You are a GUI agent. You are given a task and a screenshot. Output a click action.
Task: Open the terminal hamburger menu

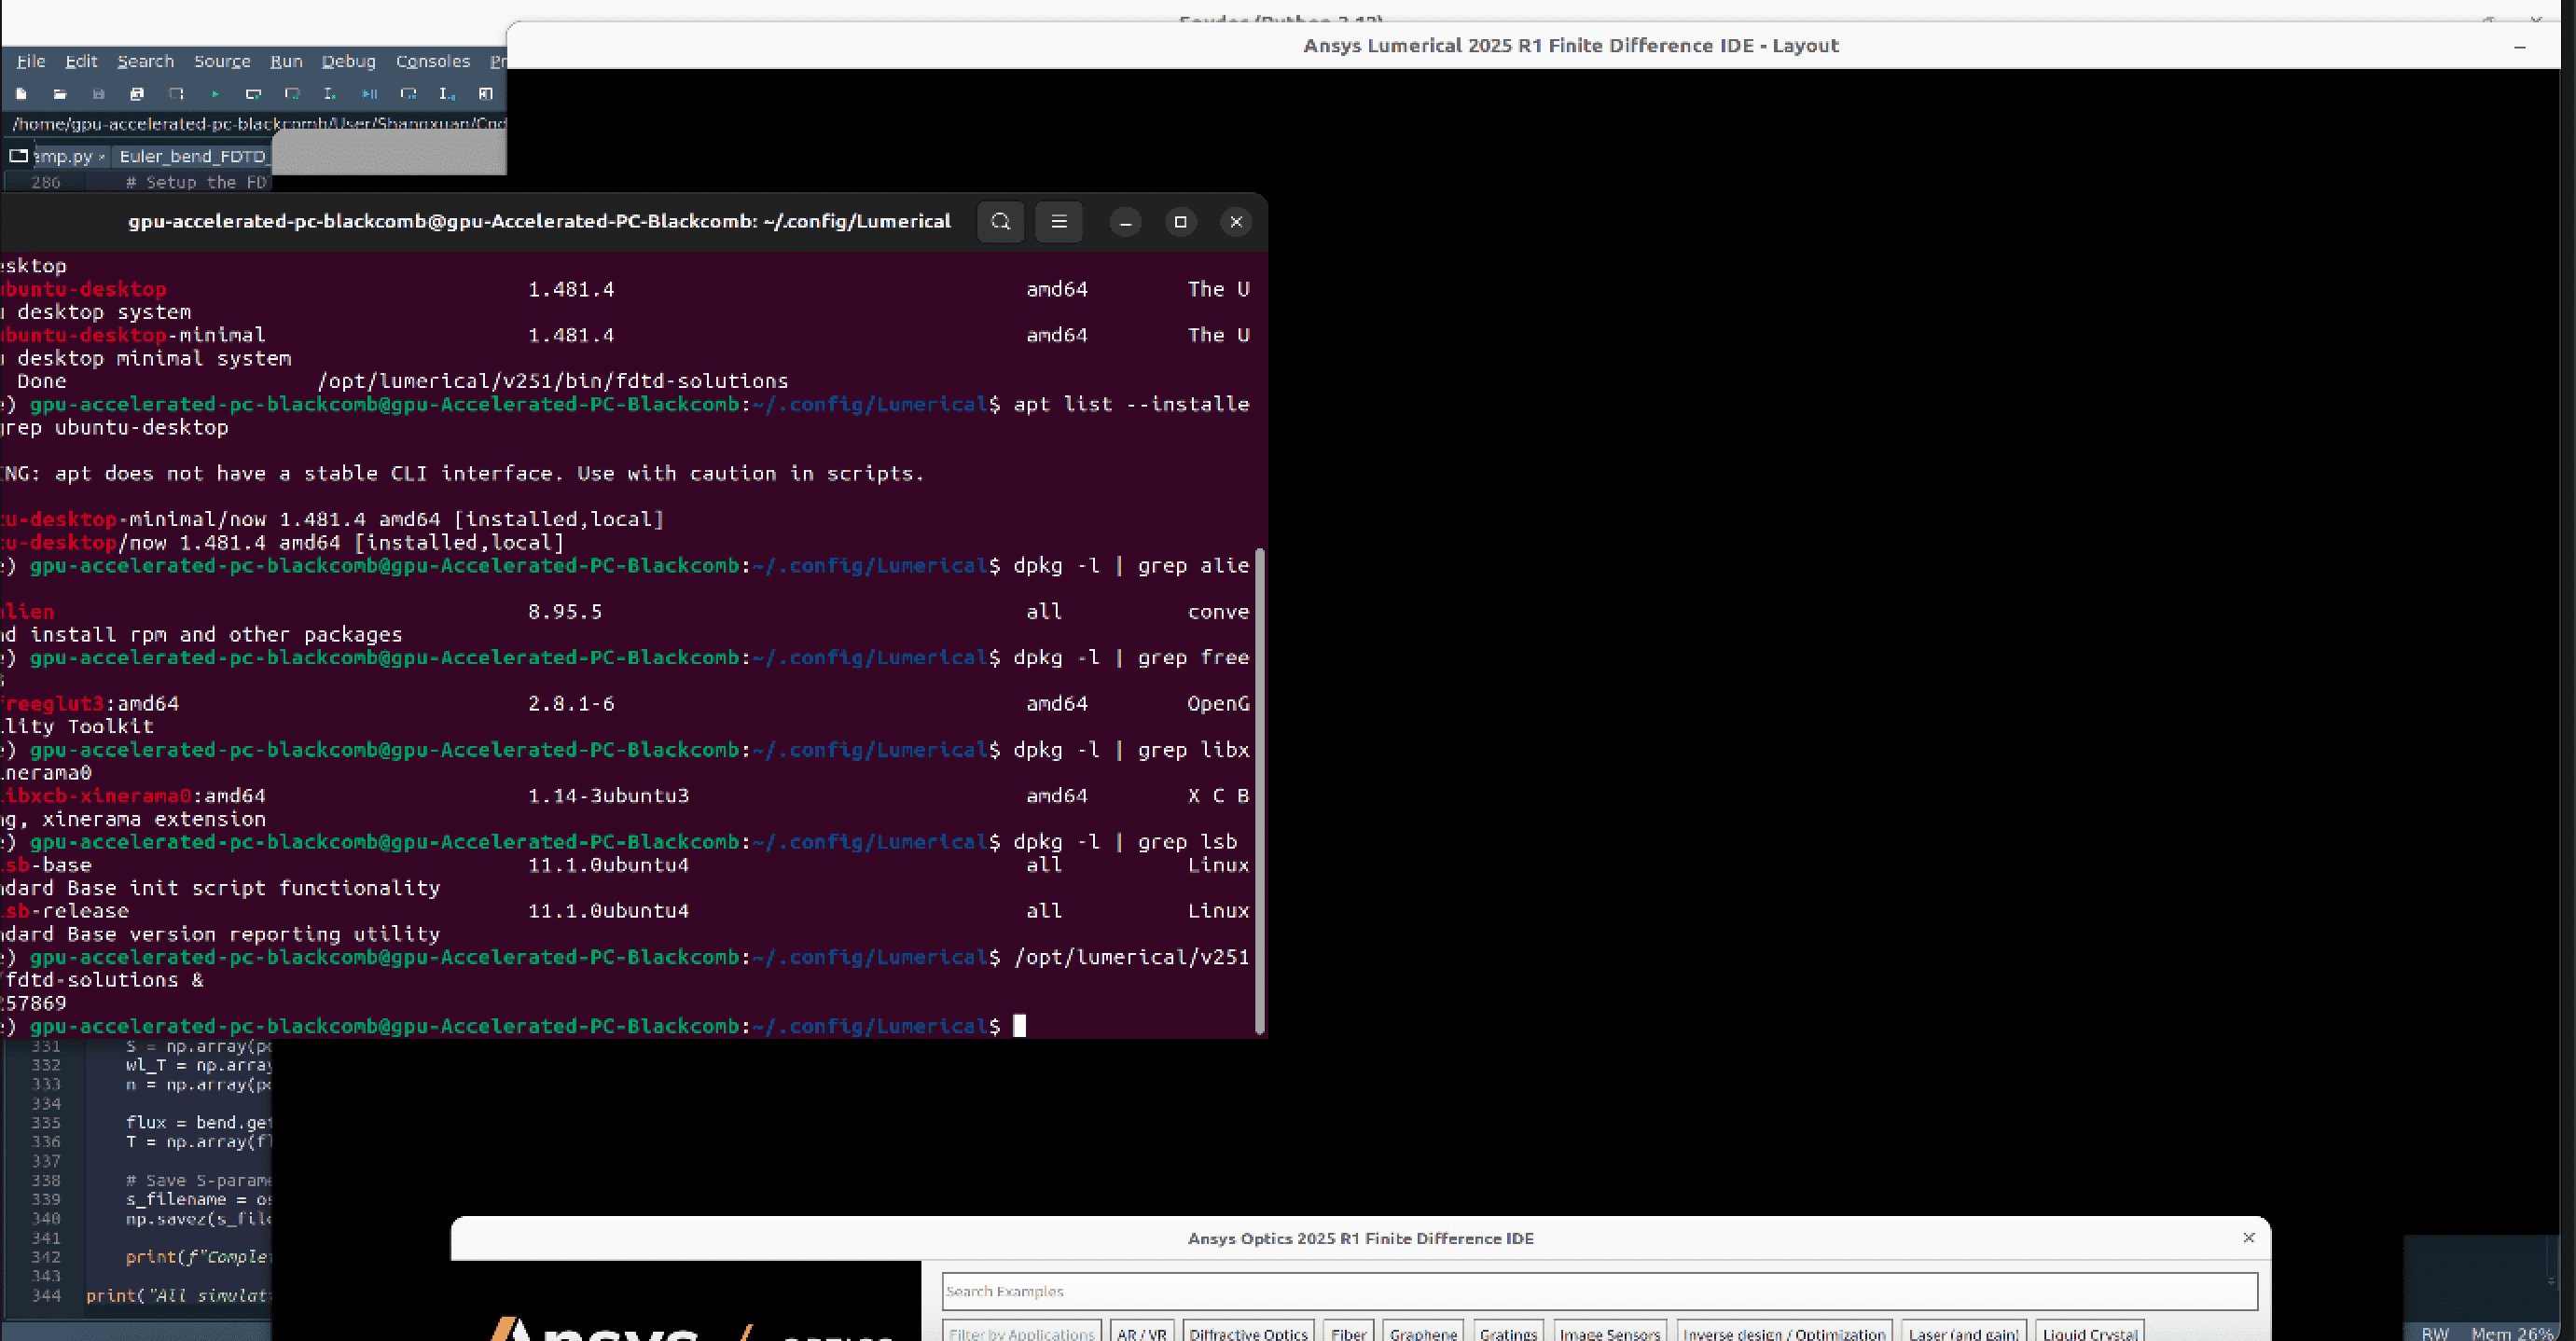click(x=1059, y=222)
